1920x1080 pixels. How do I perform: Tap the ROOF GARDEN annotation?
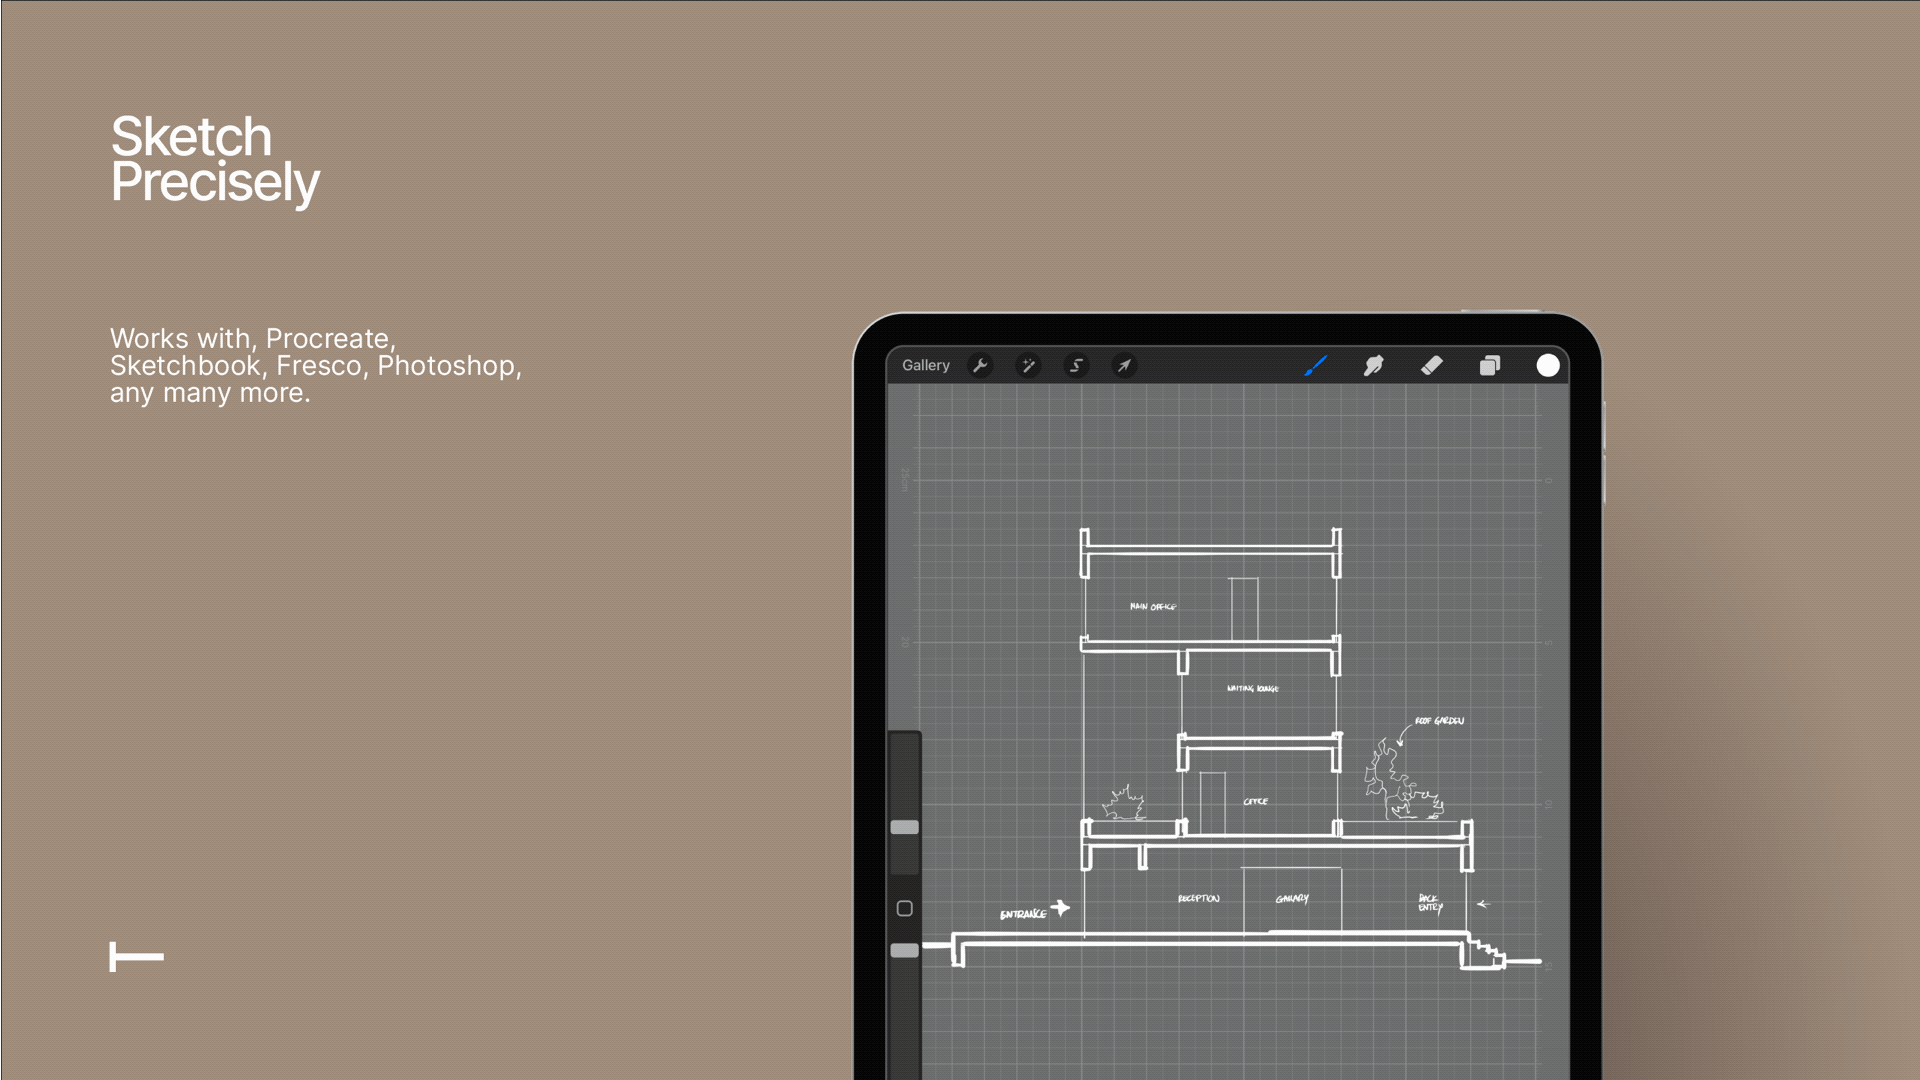[x=1439, y=721]
